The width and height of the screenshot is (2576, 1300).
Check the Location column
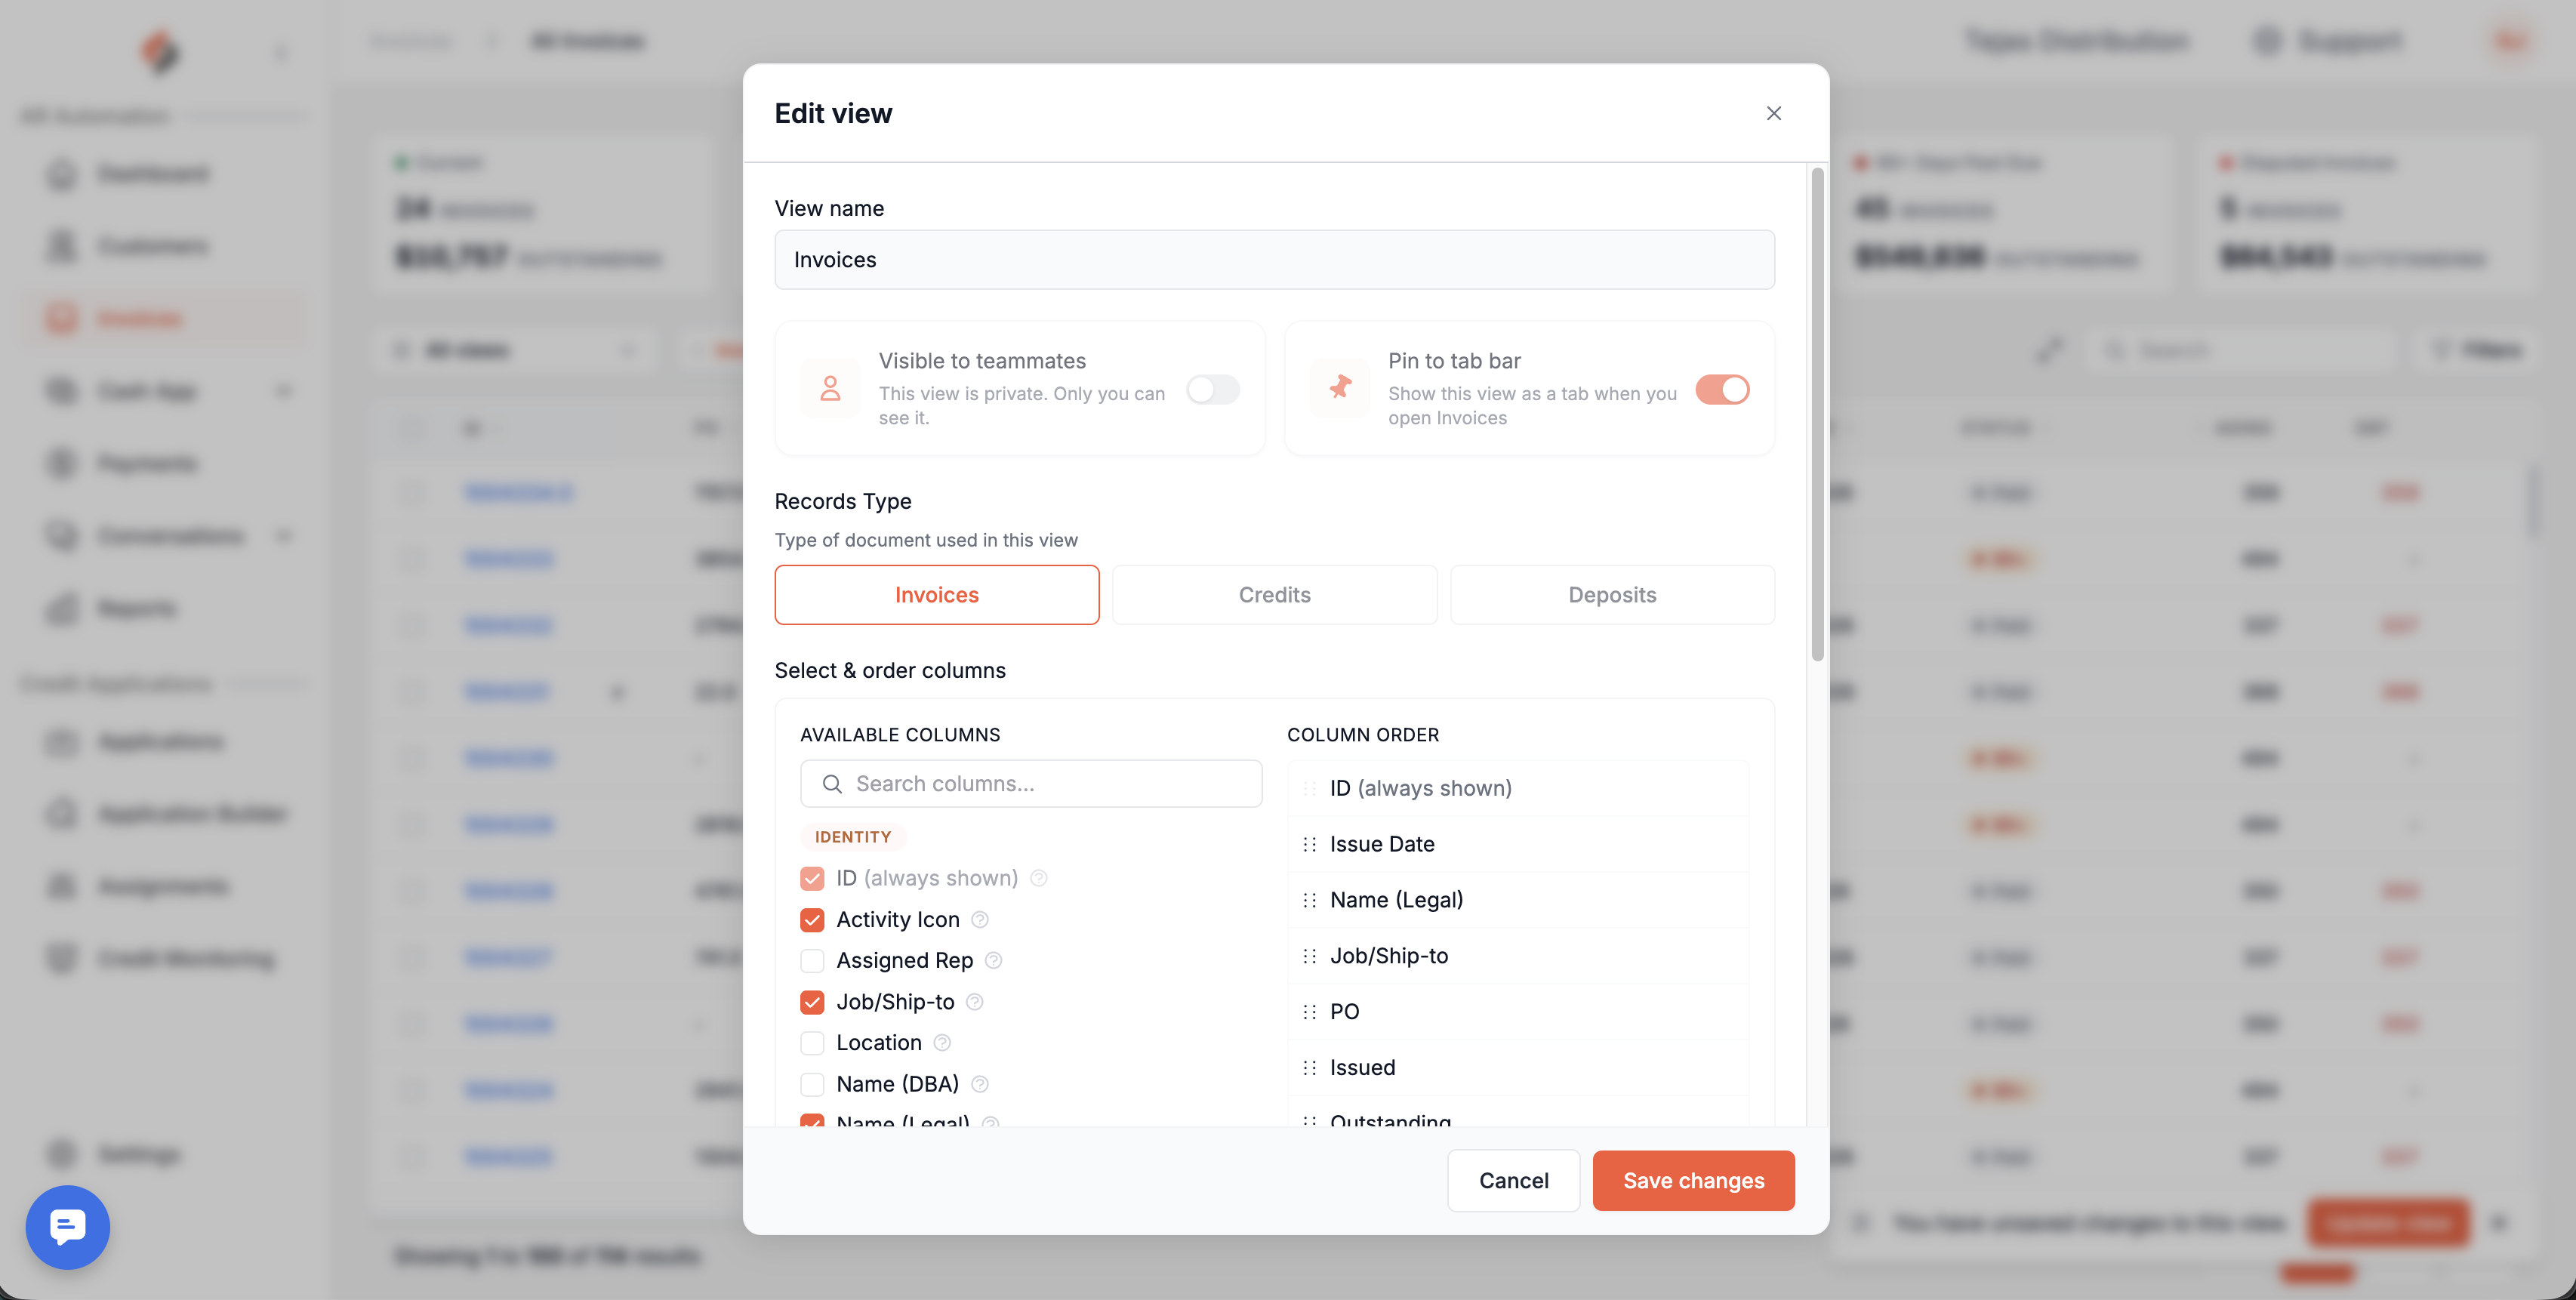(x=812, y=1043)
